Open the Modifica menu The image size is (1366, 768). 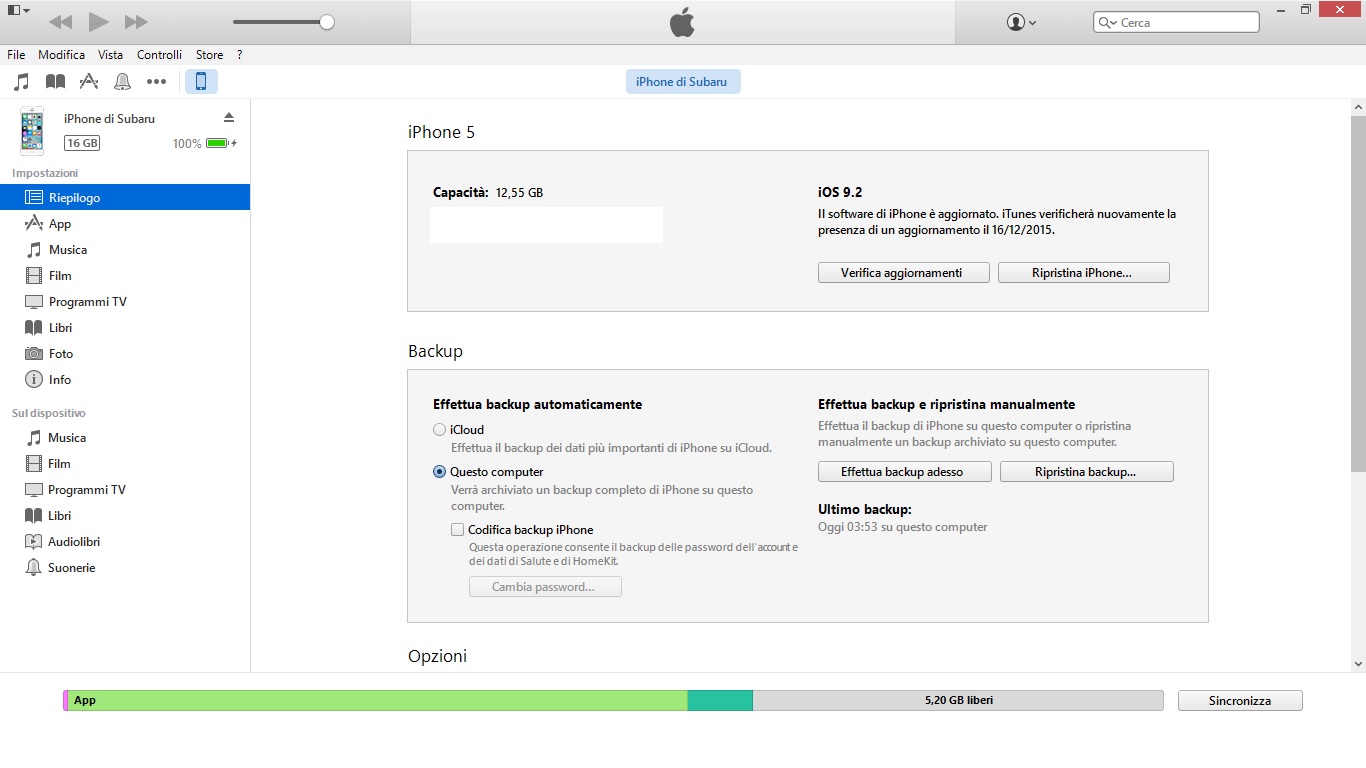(62, 55)
